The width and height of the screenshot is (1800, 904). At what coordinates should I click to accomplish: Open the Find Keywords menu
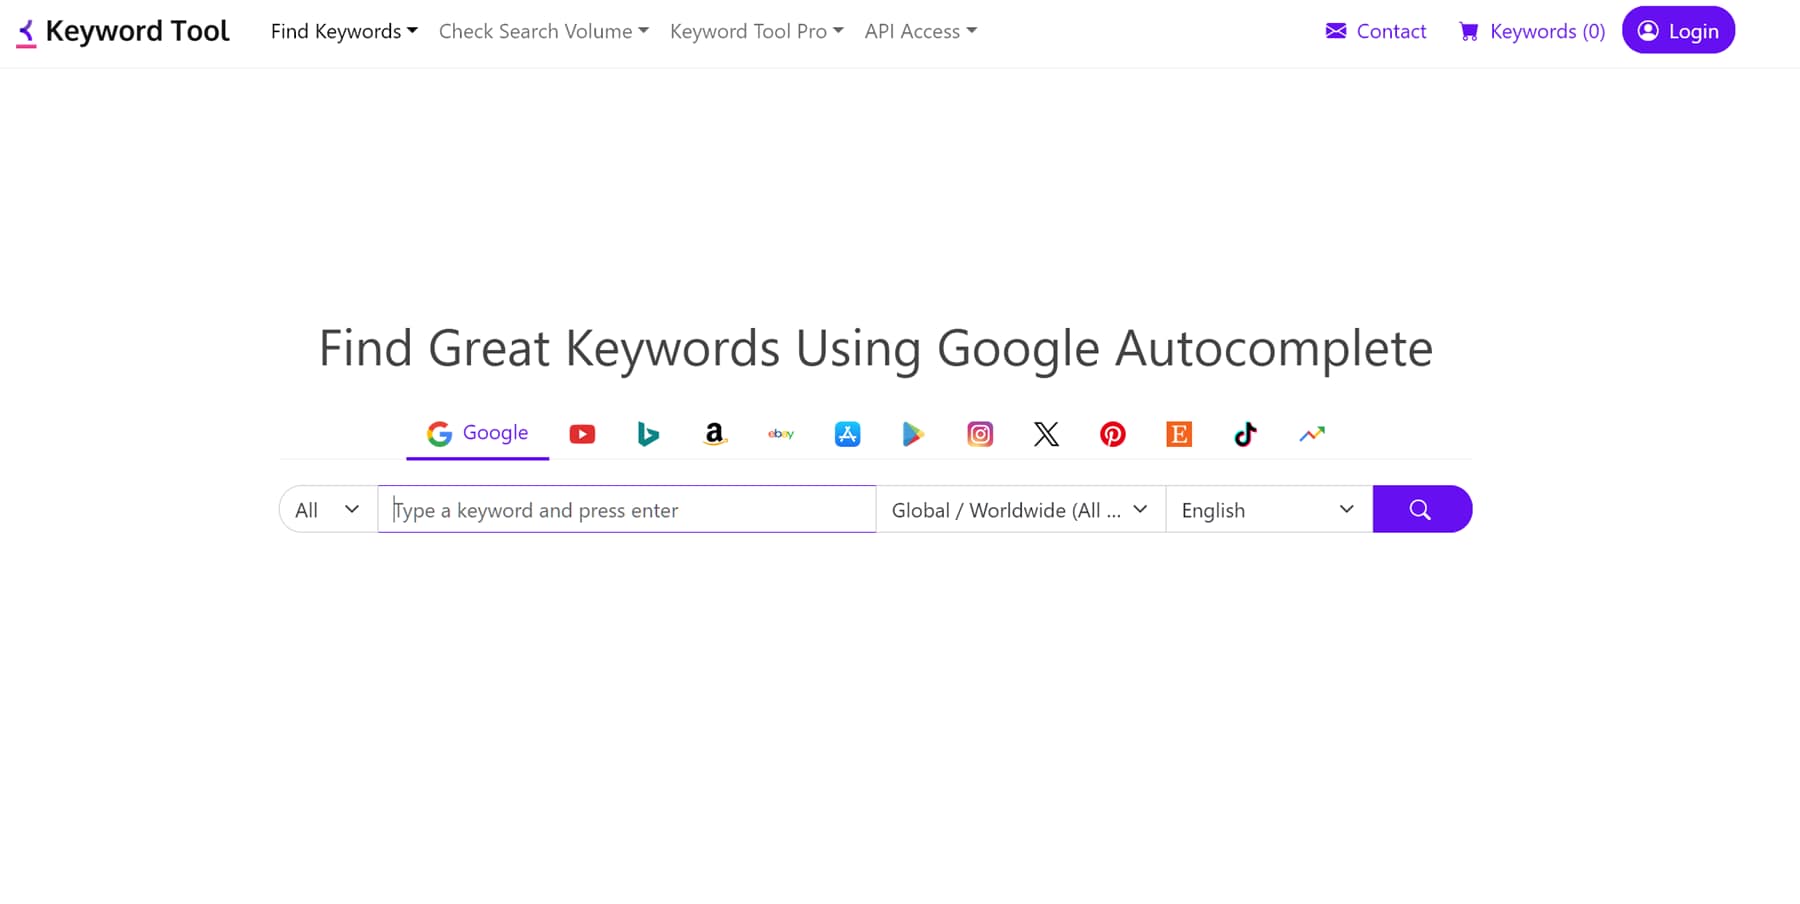point(343,31)
